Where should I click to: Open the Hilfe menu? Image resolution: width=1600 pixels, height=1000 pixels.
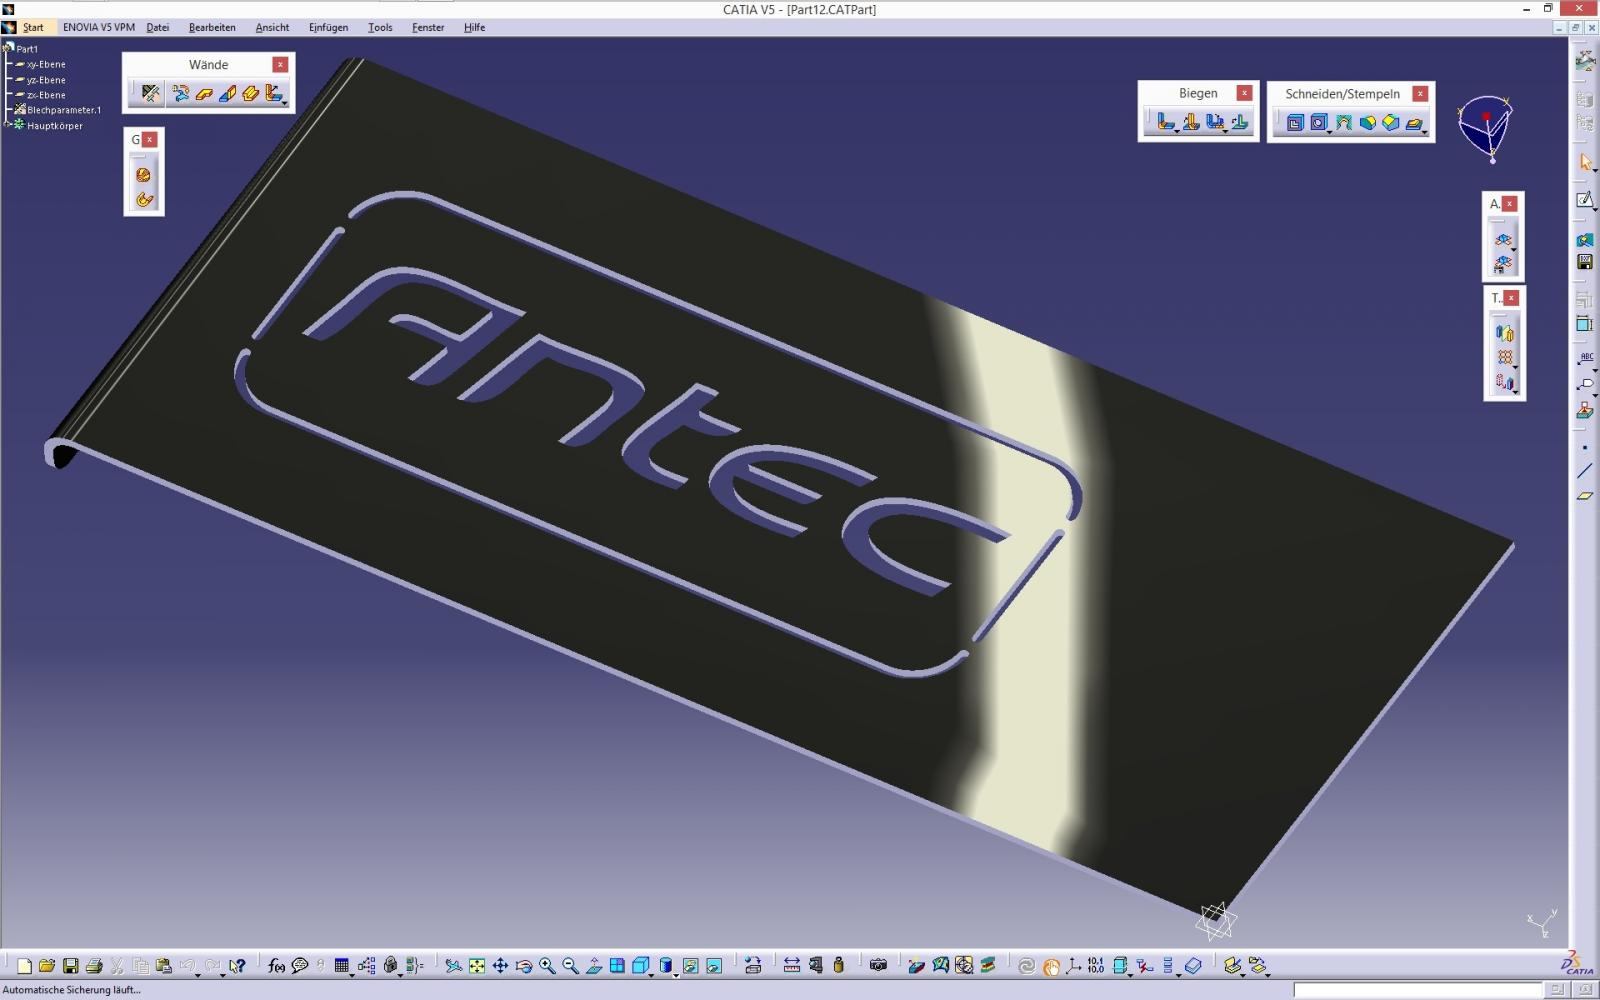point(474,27)
